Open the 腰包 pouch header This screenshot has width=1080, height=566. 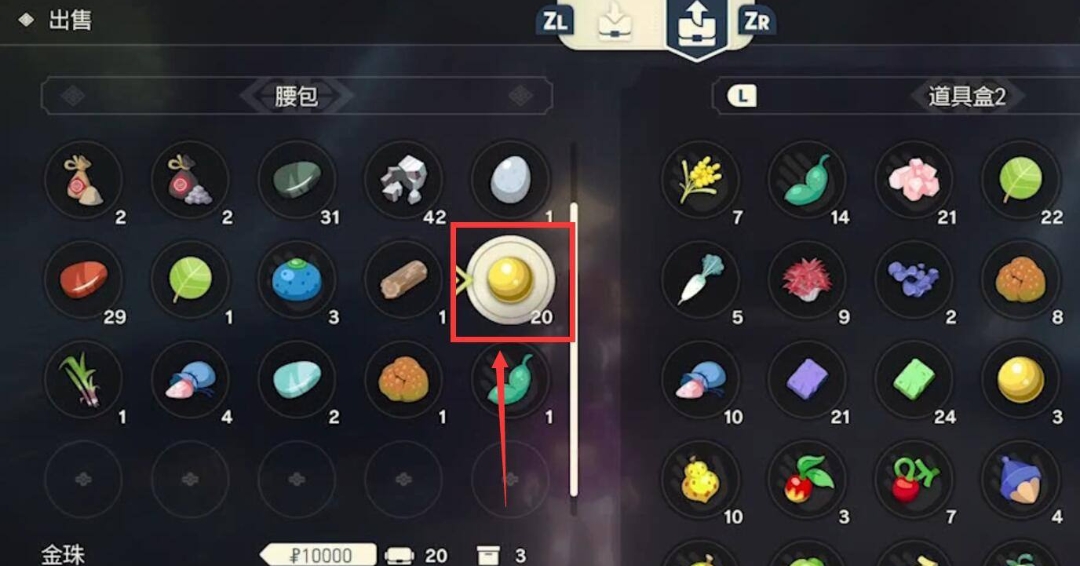[x=297, y=96]
